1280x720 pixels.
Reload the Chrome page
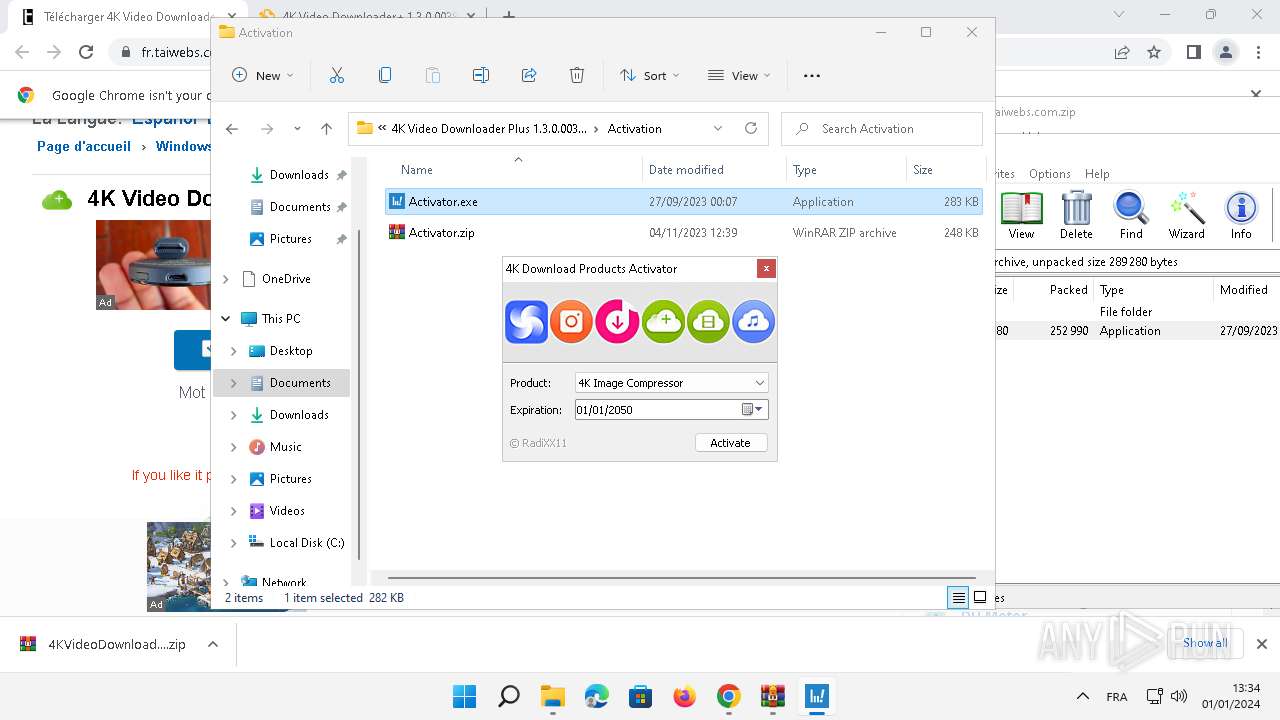pos(86,52)
